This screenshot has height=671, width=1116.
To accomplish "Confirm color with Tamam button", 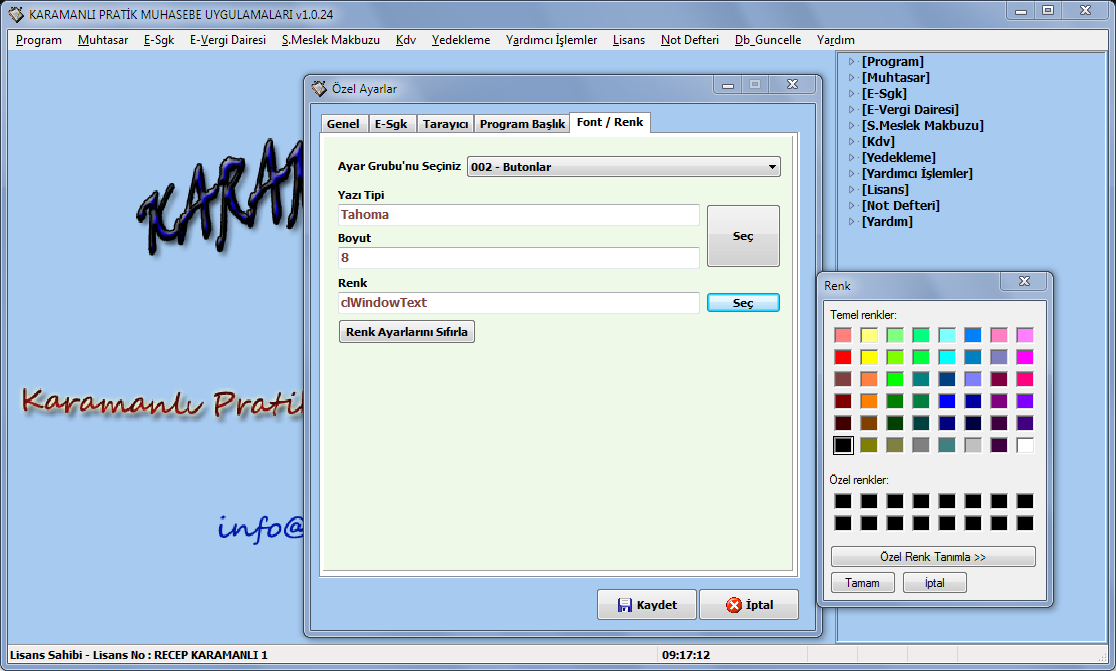I will [x=862, y=583].
